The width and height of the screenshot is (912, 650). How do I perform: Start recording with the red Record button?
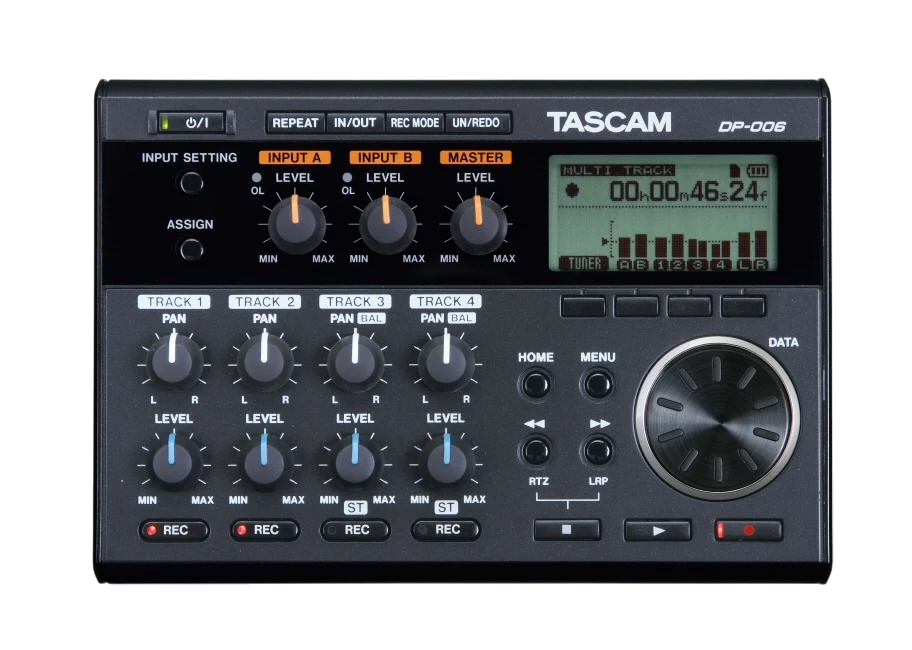click(x=749, y=530)
